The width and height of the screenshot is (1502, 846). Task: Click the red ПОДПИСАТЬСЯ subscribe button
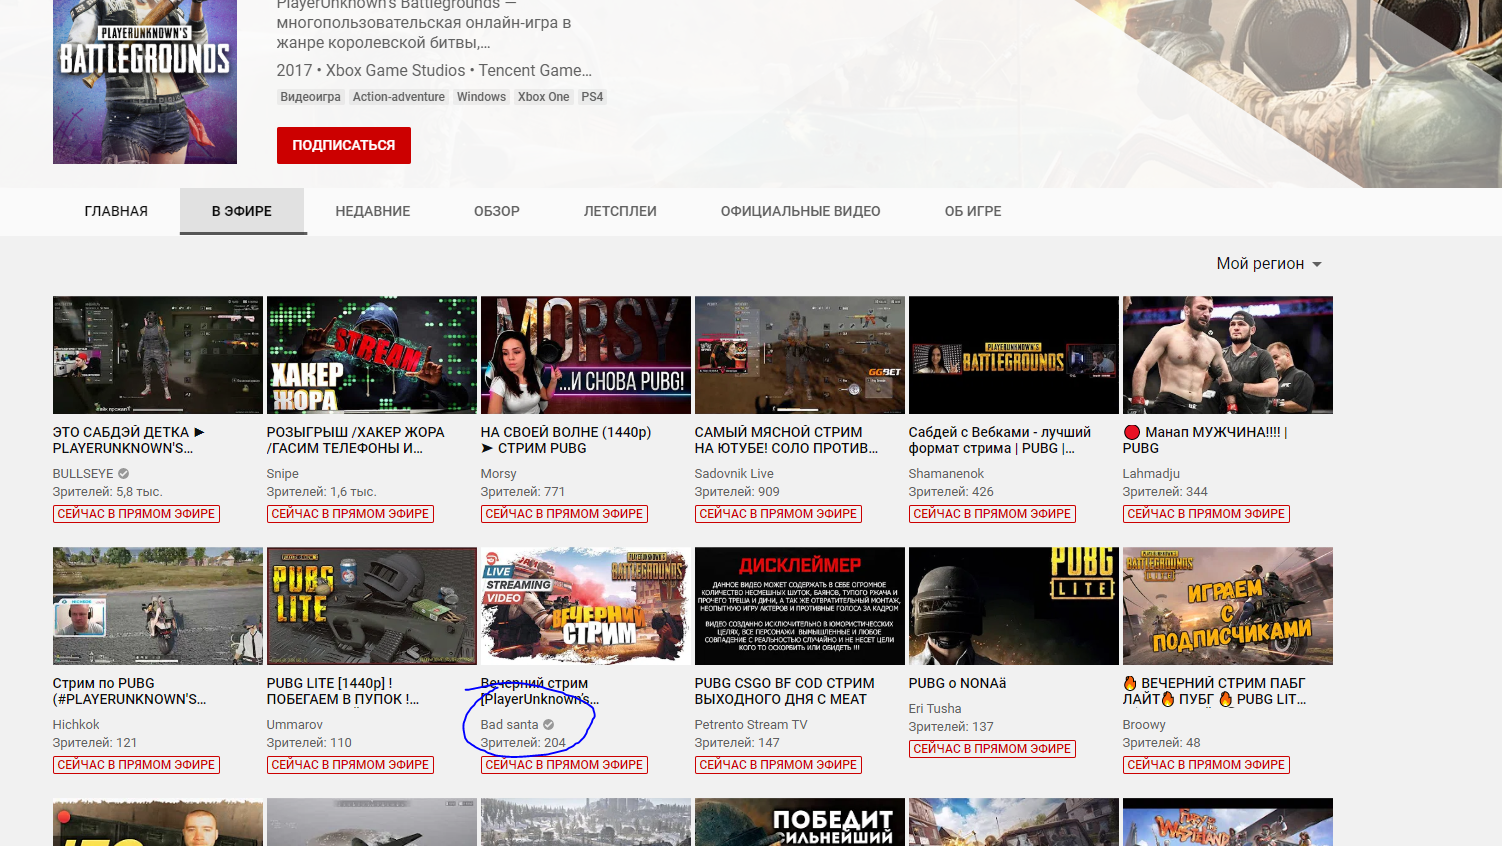coord(343,145)
